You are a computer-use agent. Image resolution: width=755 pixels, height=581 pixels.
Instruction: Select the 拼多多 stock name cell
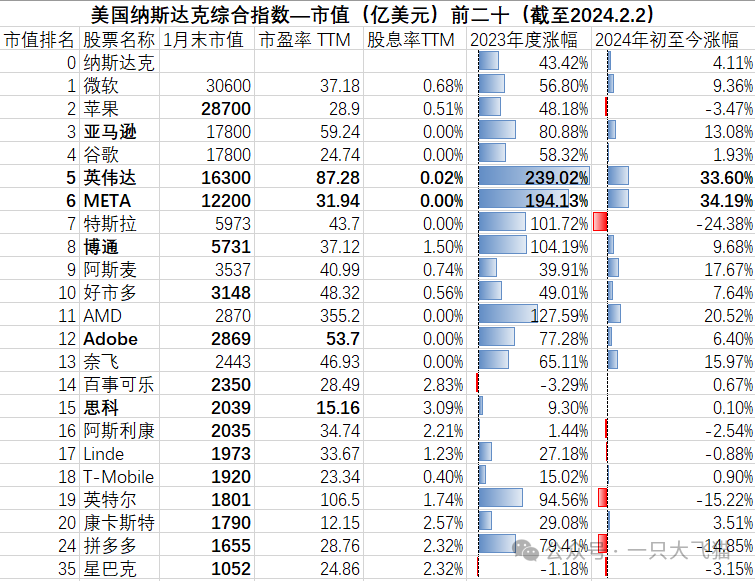point(110,546)
